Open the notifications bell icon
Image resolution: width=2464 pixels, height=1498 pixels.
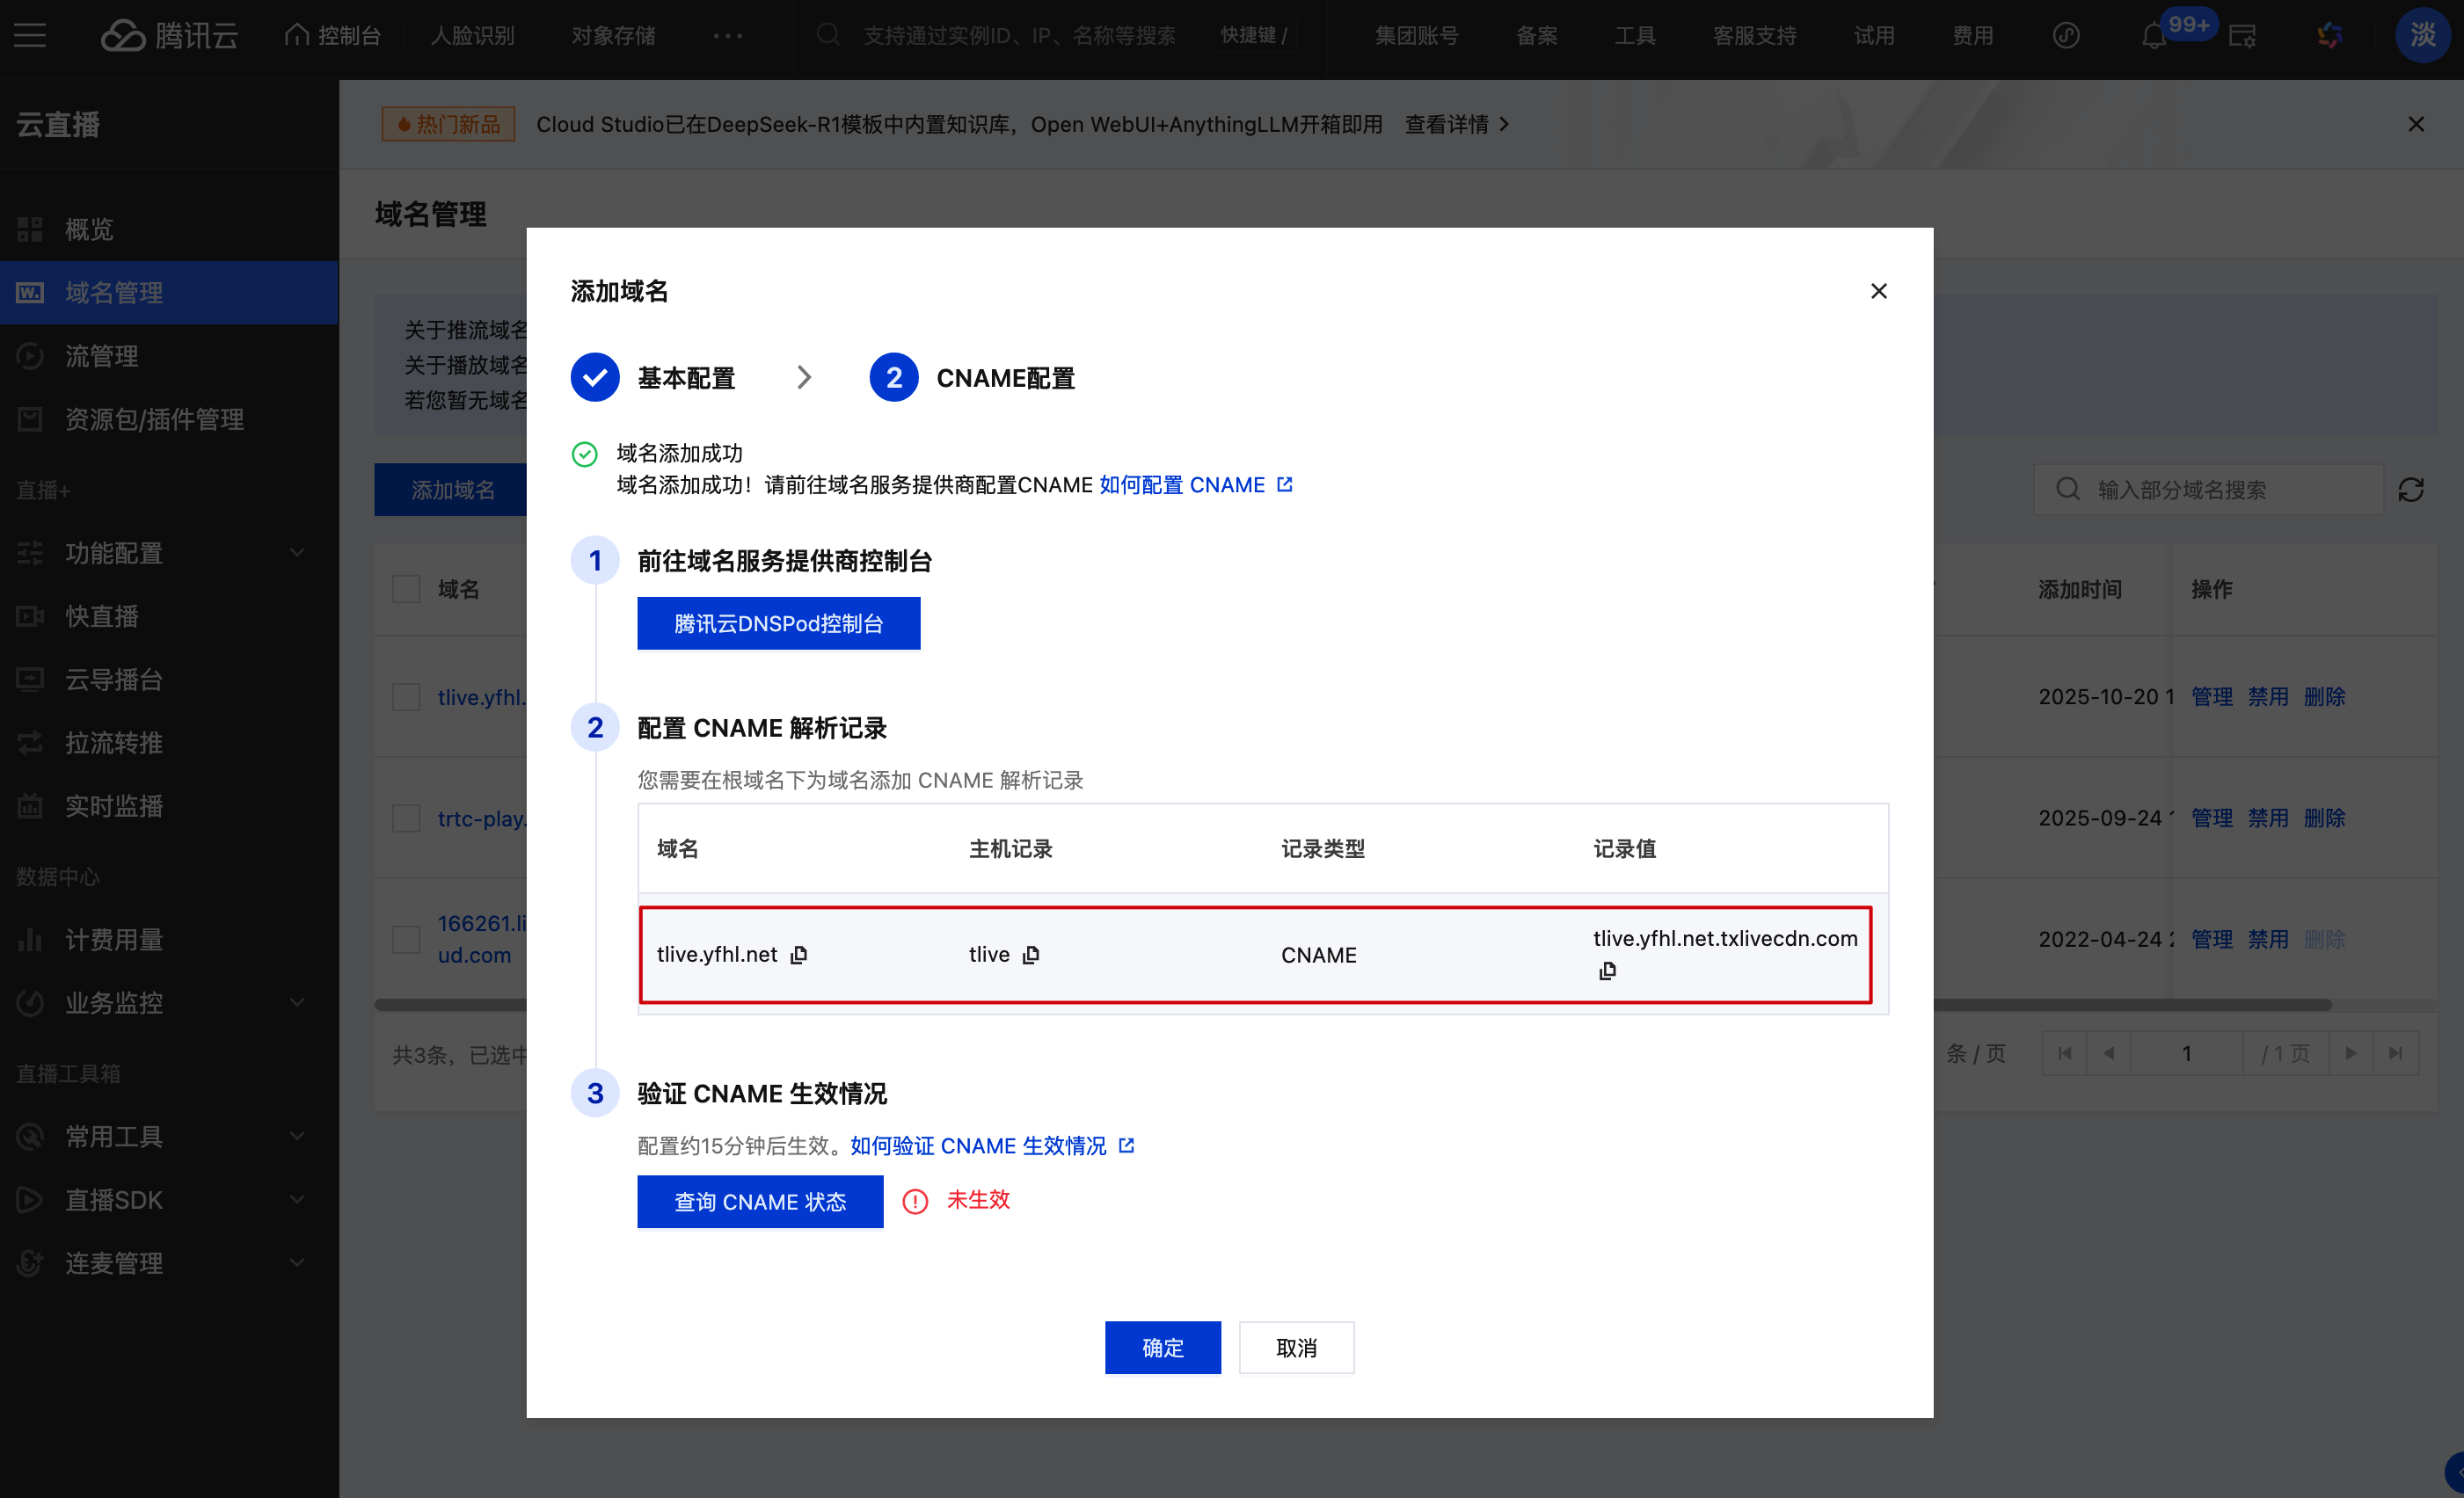pos(2153,36)
